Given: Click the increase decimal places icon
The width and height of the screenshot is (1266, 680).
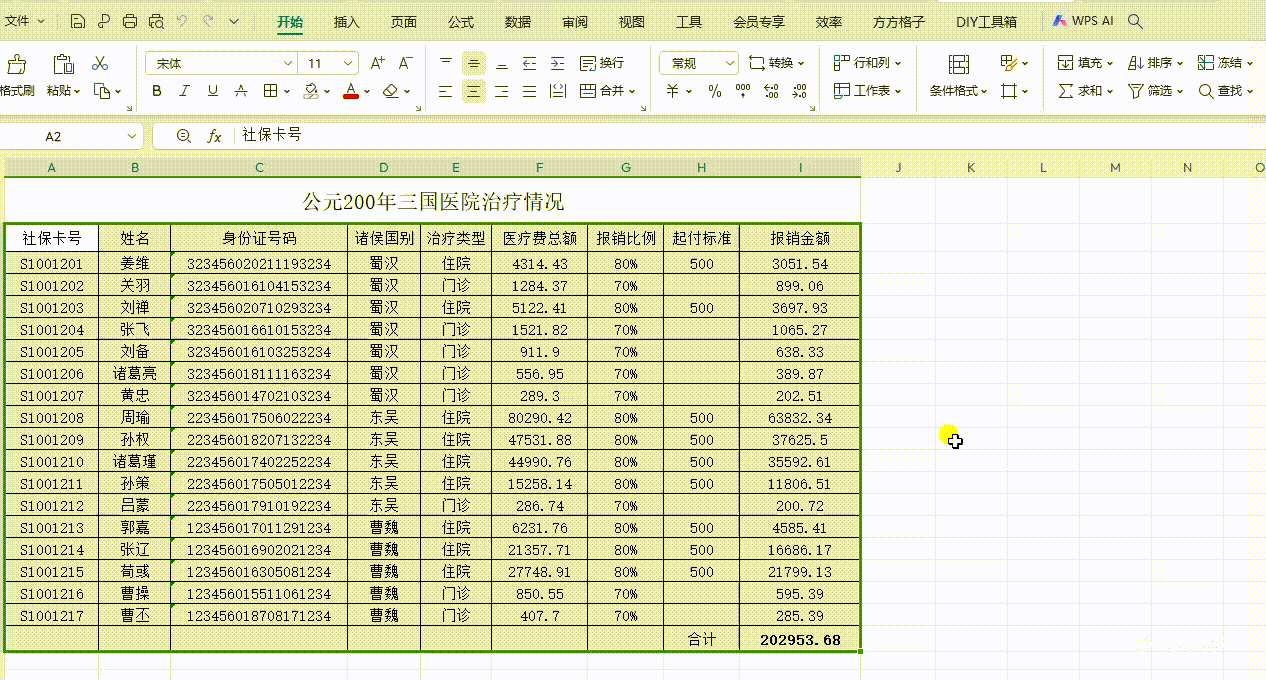Looking at the screenshot, I should pyautogui.click(x=772, y=91).
